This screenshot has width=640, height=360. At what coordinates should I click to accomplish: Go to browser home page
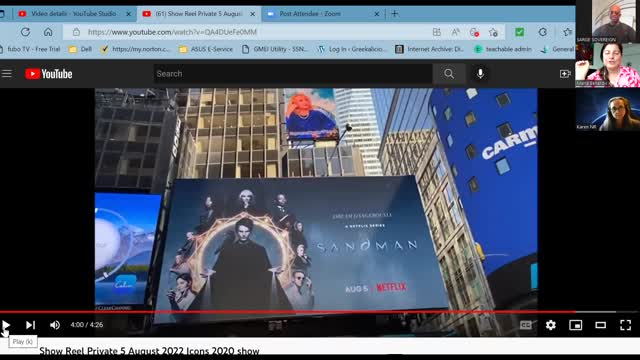tap(48, 32)
